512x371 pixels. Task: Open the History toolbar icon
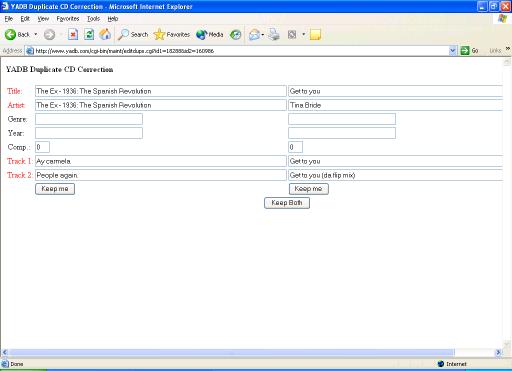pyautogui.click(x=236, y=34)
